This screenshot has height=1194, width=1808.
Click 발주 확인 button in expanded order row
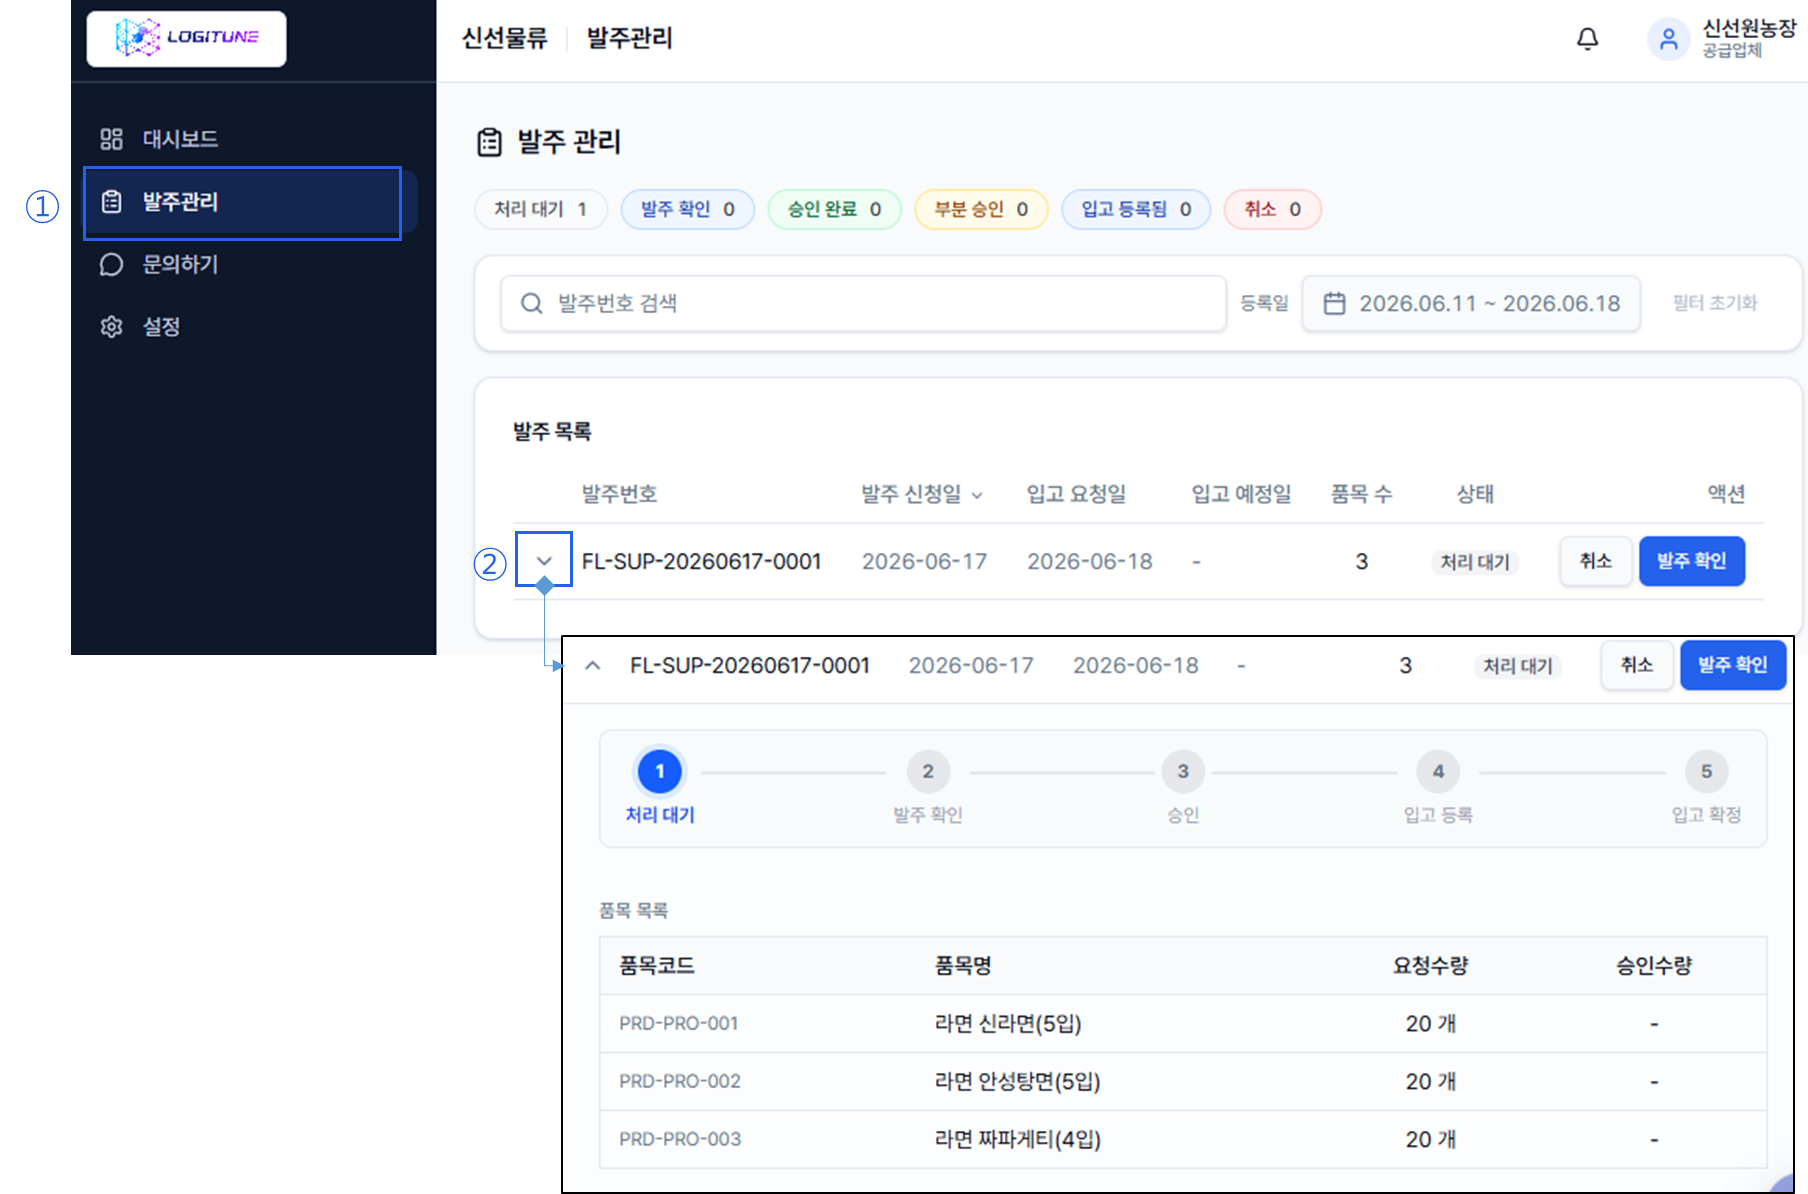tap(1733, 665)
